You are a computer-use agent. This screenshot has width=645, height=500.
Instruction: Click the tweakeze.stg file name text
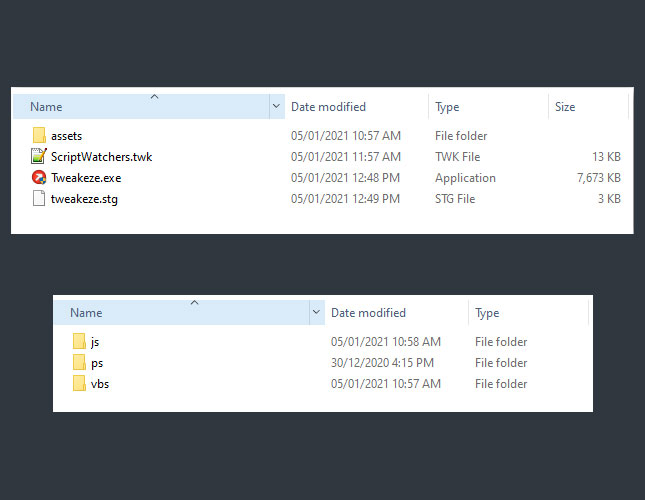(85, 198)
